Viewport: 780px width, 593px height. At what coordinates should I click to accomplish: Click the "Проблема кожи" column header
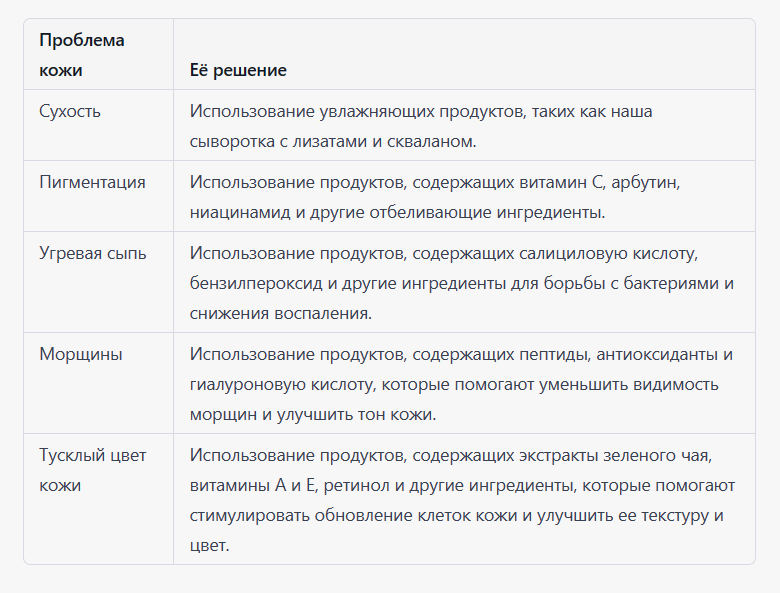pos(82,55)
